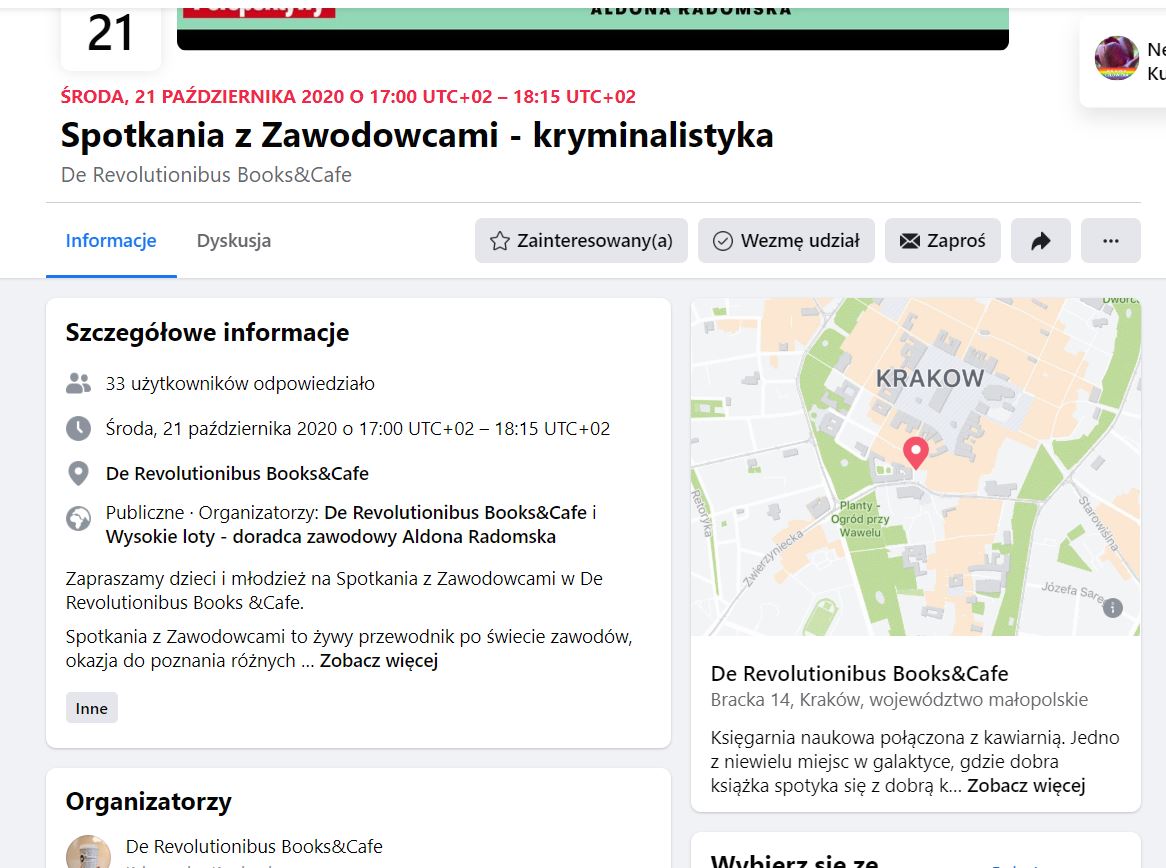
Task: Click the map info icon
Action: 1113,607
